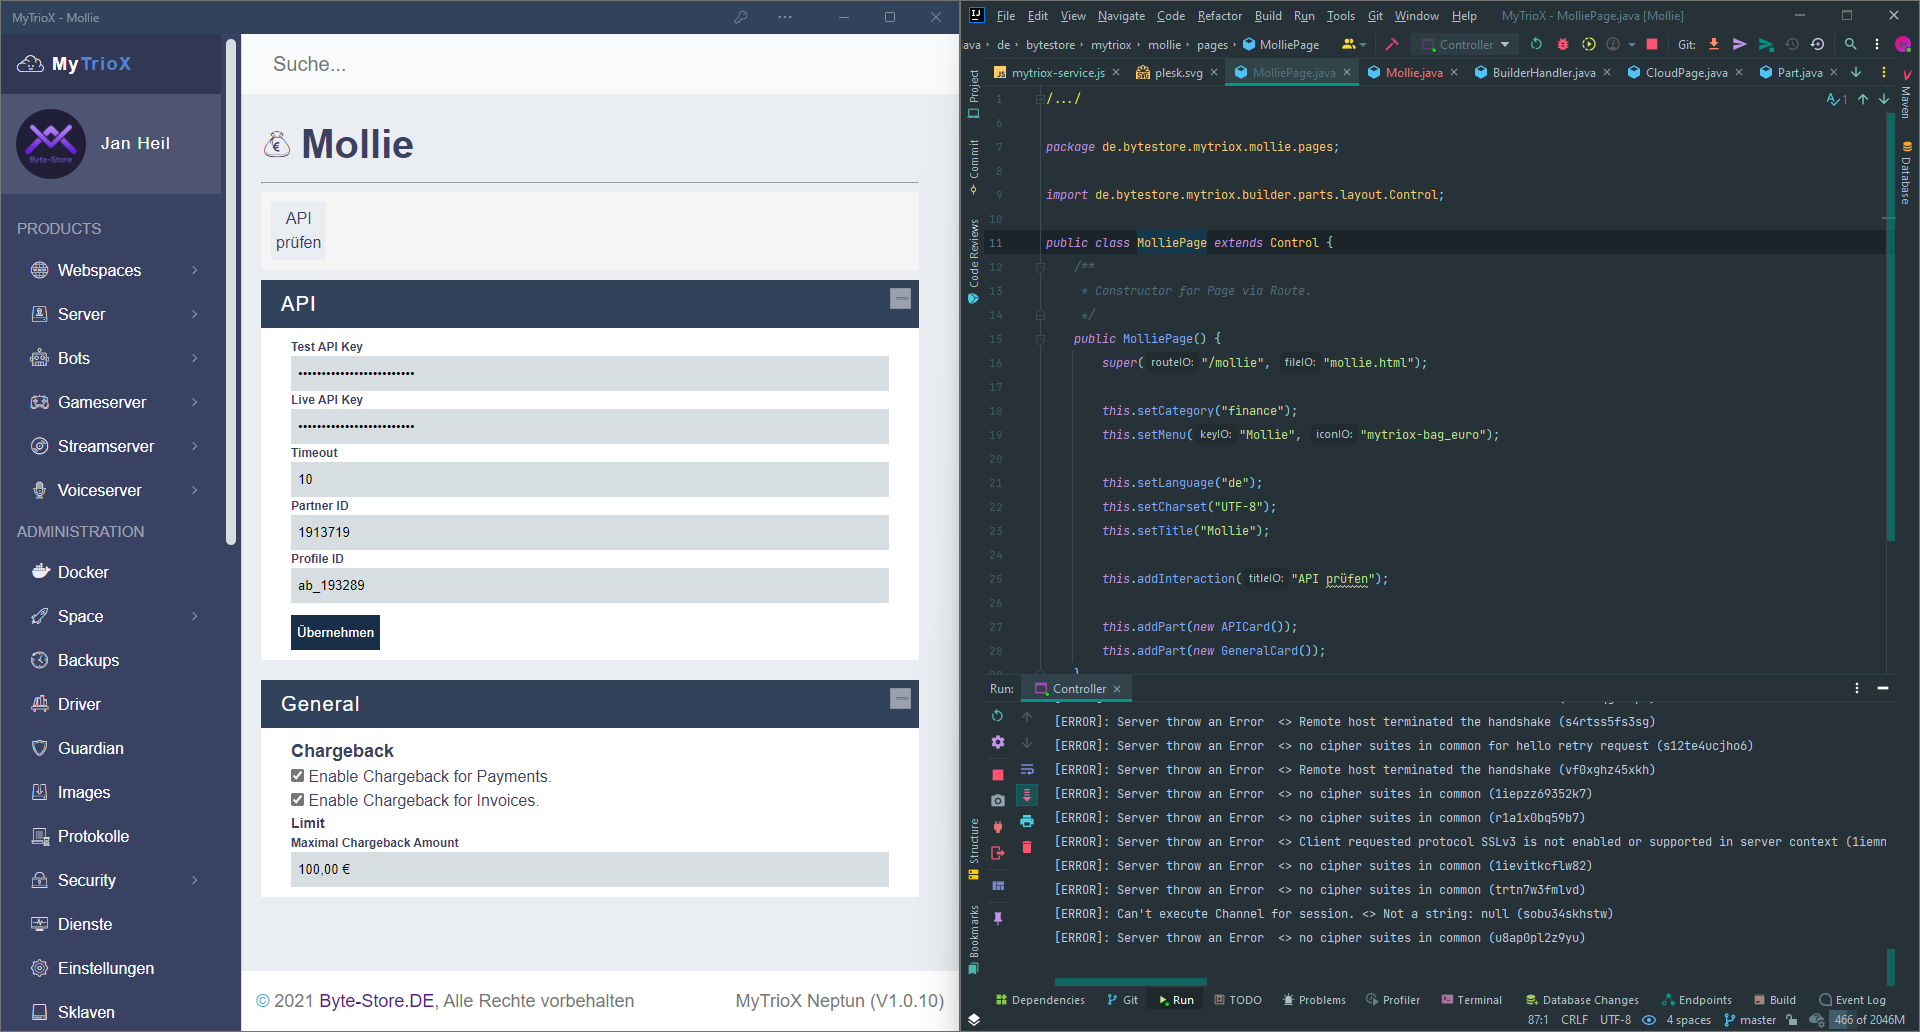The image size is (1920, 1032).
Task: Click the Run console horizontal scrollbar
Action: tap(1131, 982)
